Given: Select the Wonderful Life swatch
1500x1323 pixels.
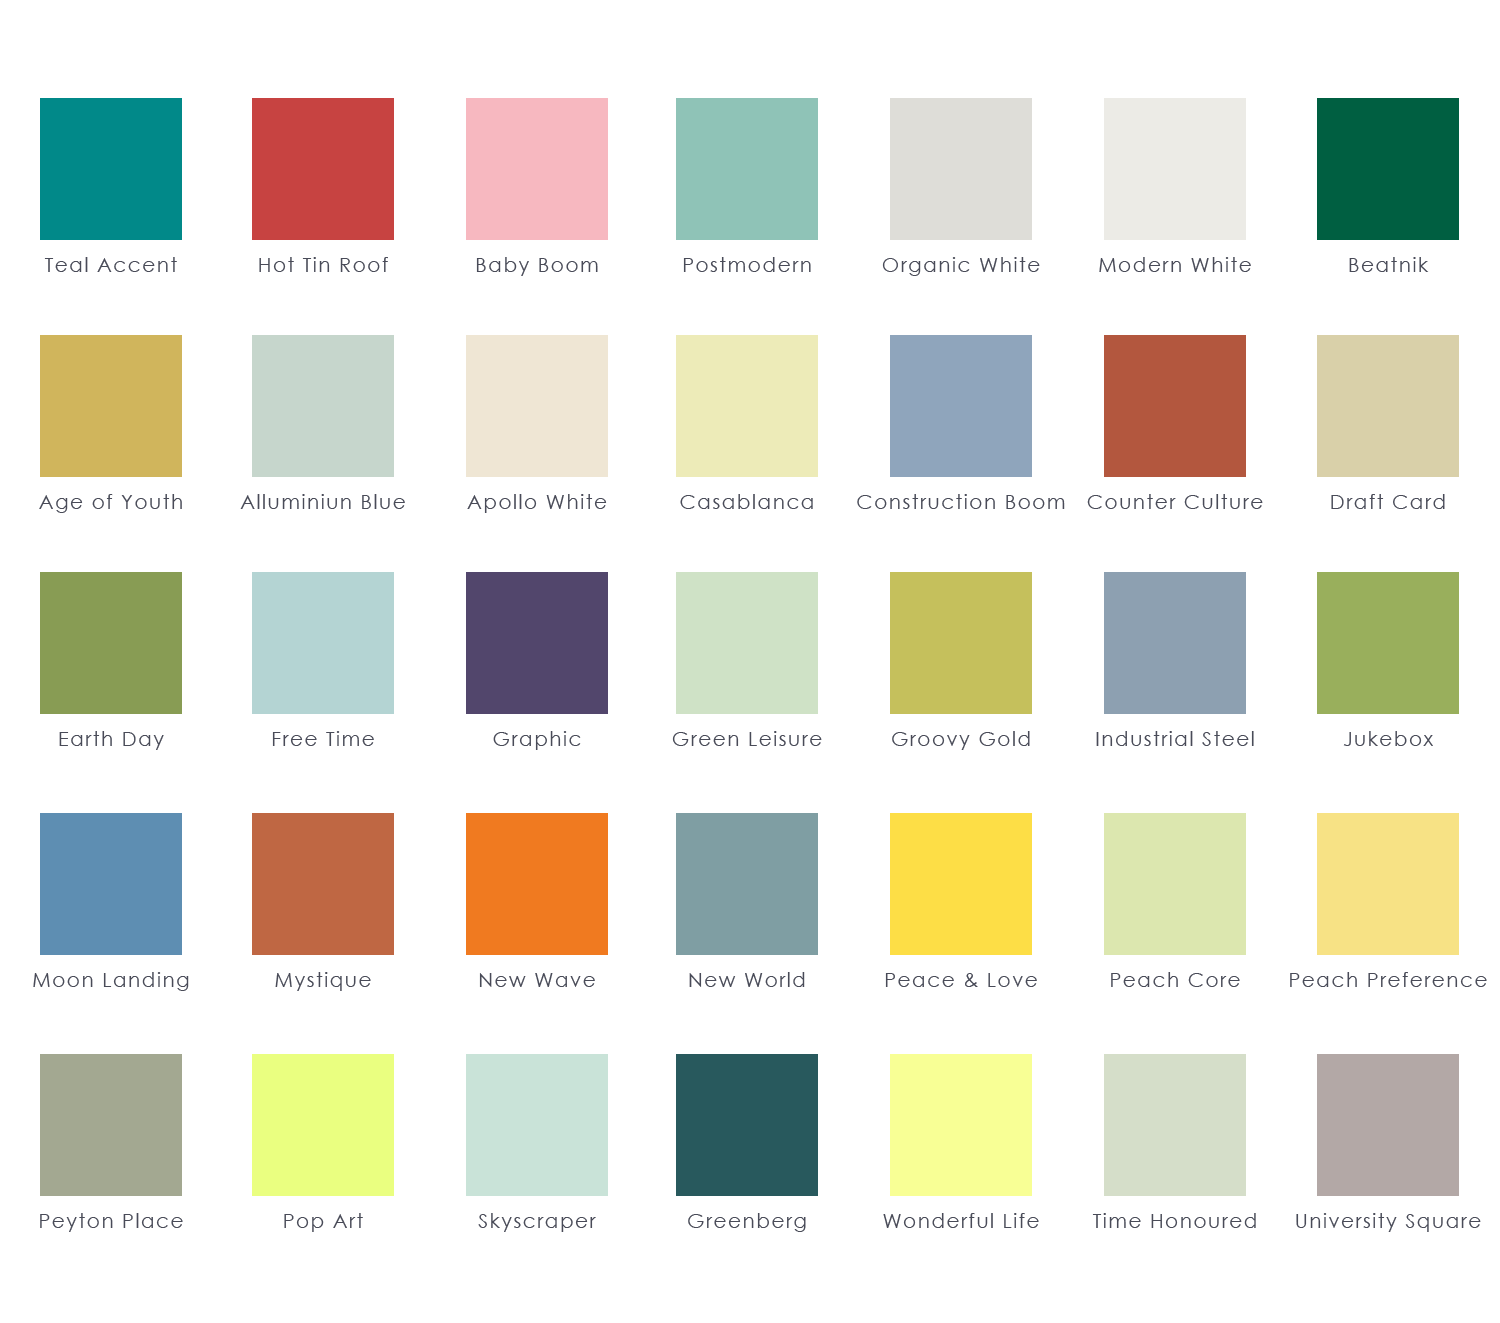Looking at the screenshot, I should [x=961, y=1125].
